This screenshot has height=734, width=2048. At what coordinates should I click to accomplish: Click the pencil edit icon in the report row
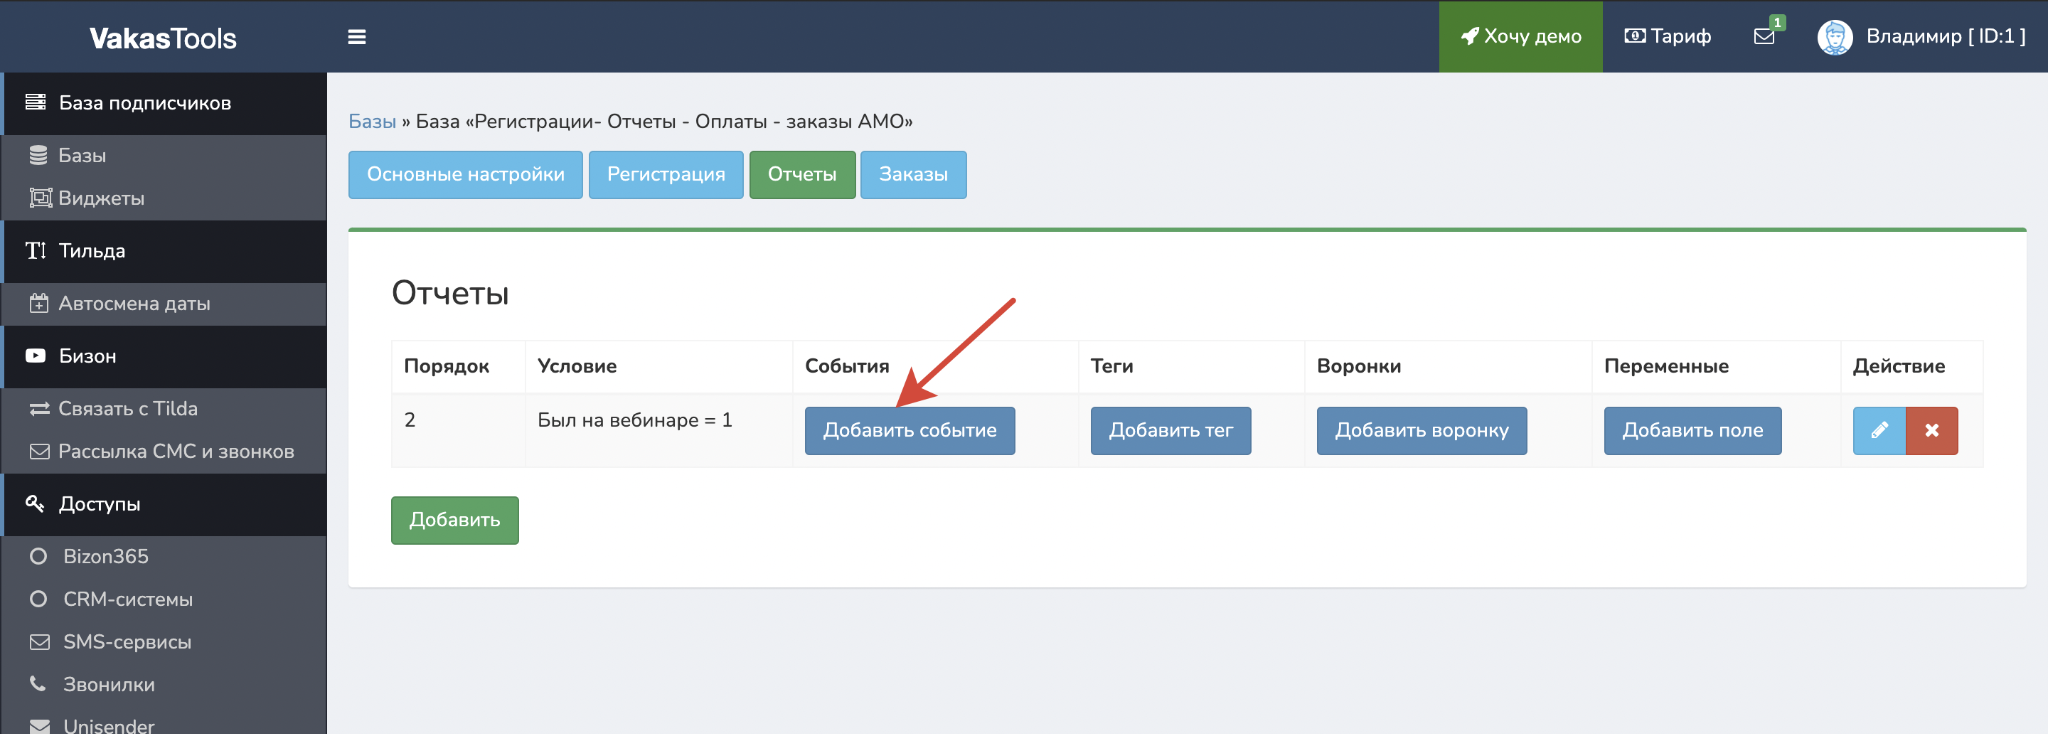pos(1879,430)
